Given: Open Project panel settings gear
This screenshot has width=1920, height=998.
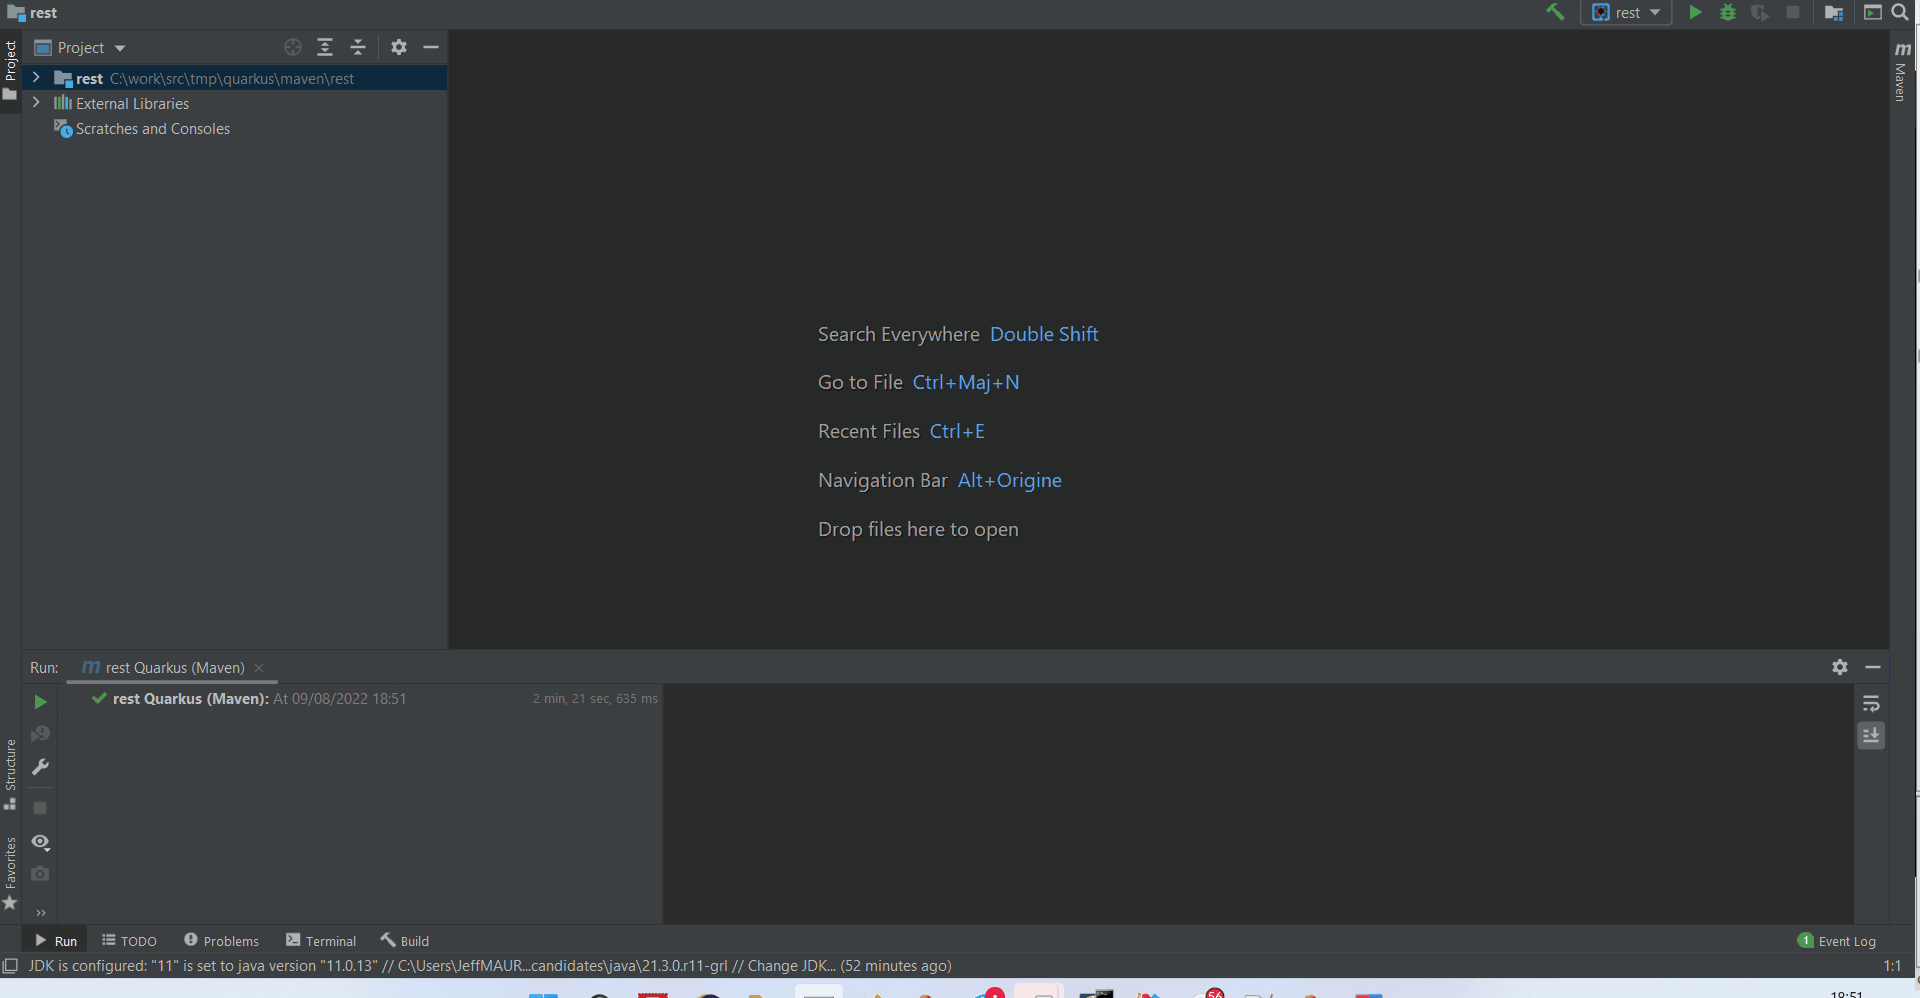Looking at the screenshot, I should point(399,47).
